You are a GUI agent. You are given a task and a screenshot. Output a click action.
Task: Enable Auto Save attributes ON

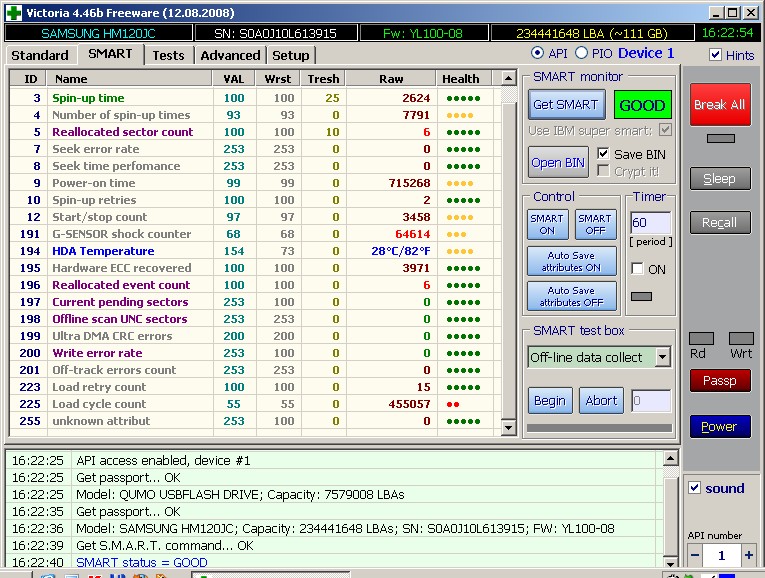pyautogui.click(x=571, y=261)
